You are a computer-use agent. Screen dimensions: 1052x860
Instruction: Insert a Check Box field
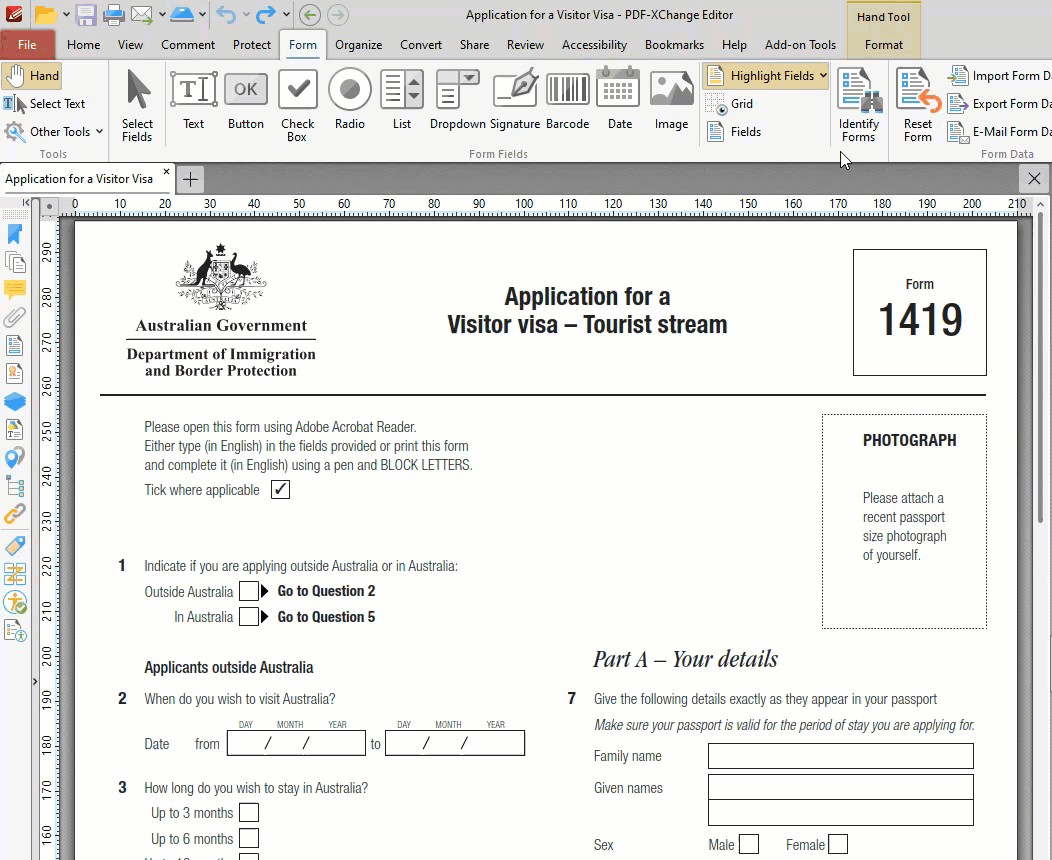297,105
